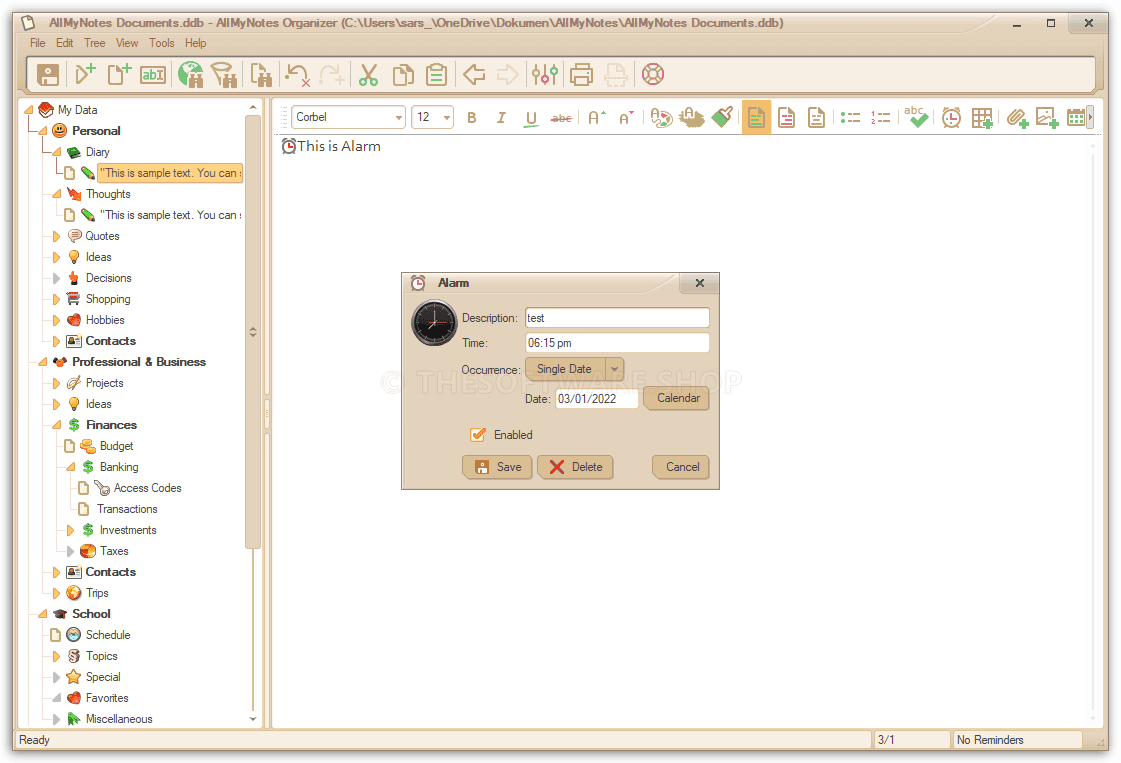Open the font size 12 dropdown
This screenshot has width=1121, height=763.
[447, 117]
